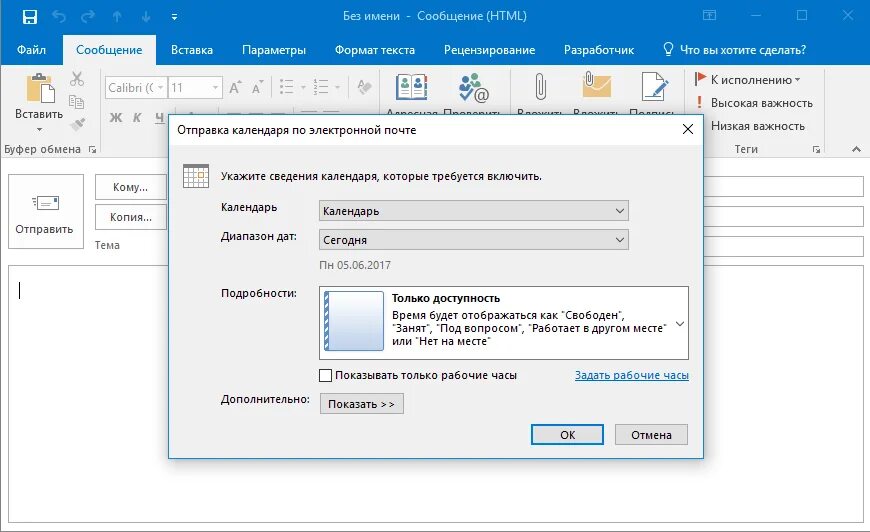Click the Cut scissors icon
Screen dimensions: 870x532
pyautogui.click(x=77, y=79)
